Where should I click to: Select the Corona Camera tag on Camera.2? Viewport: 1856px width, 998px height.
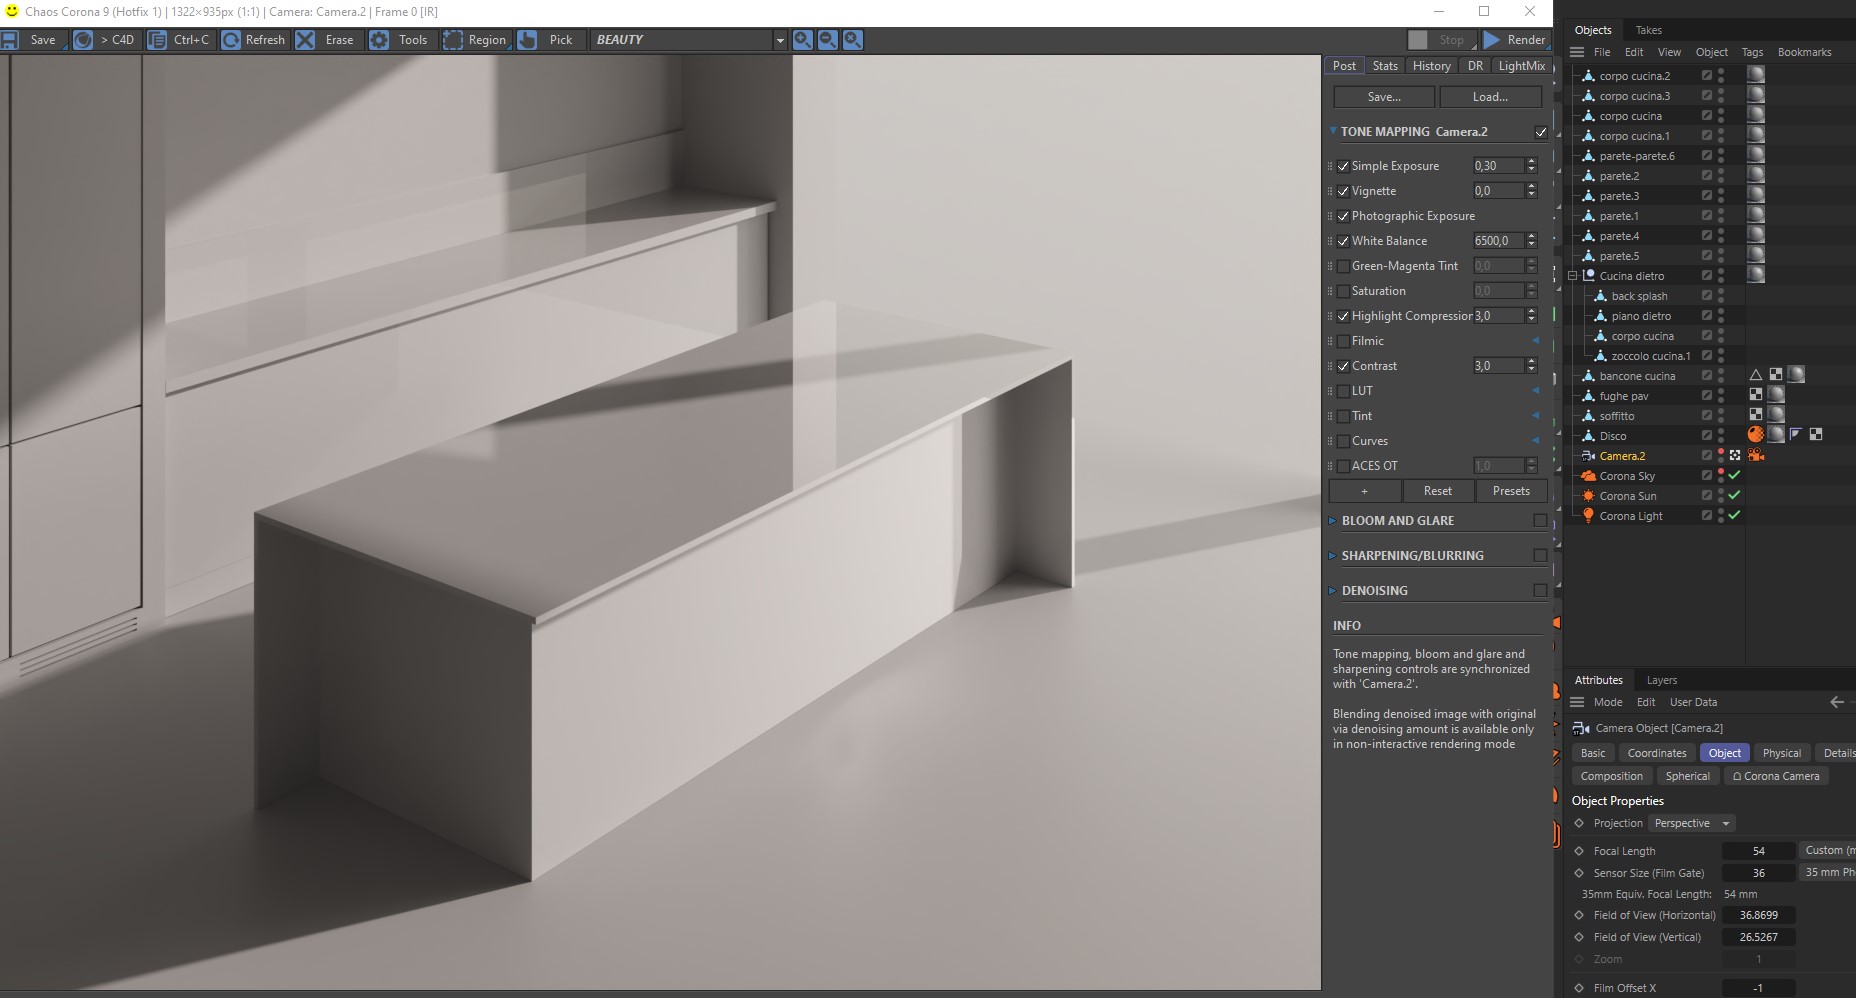(x=1756, y=455)
